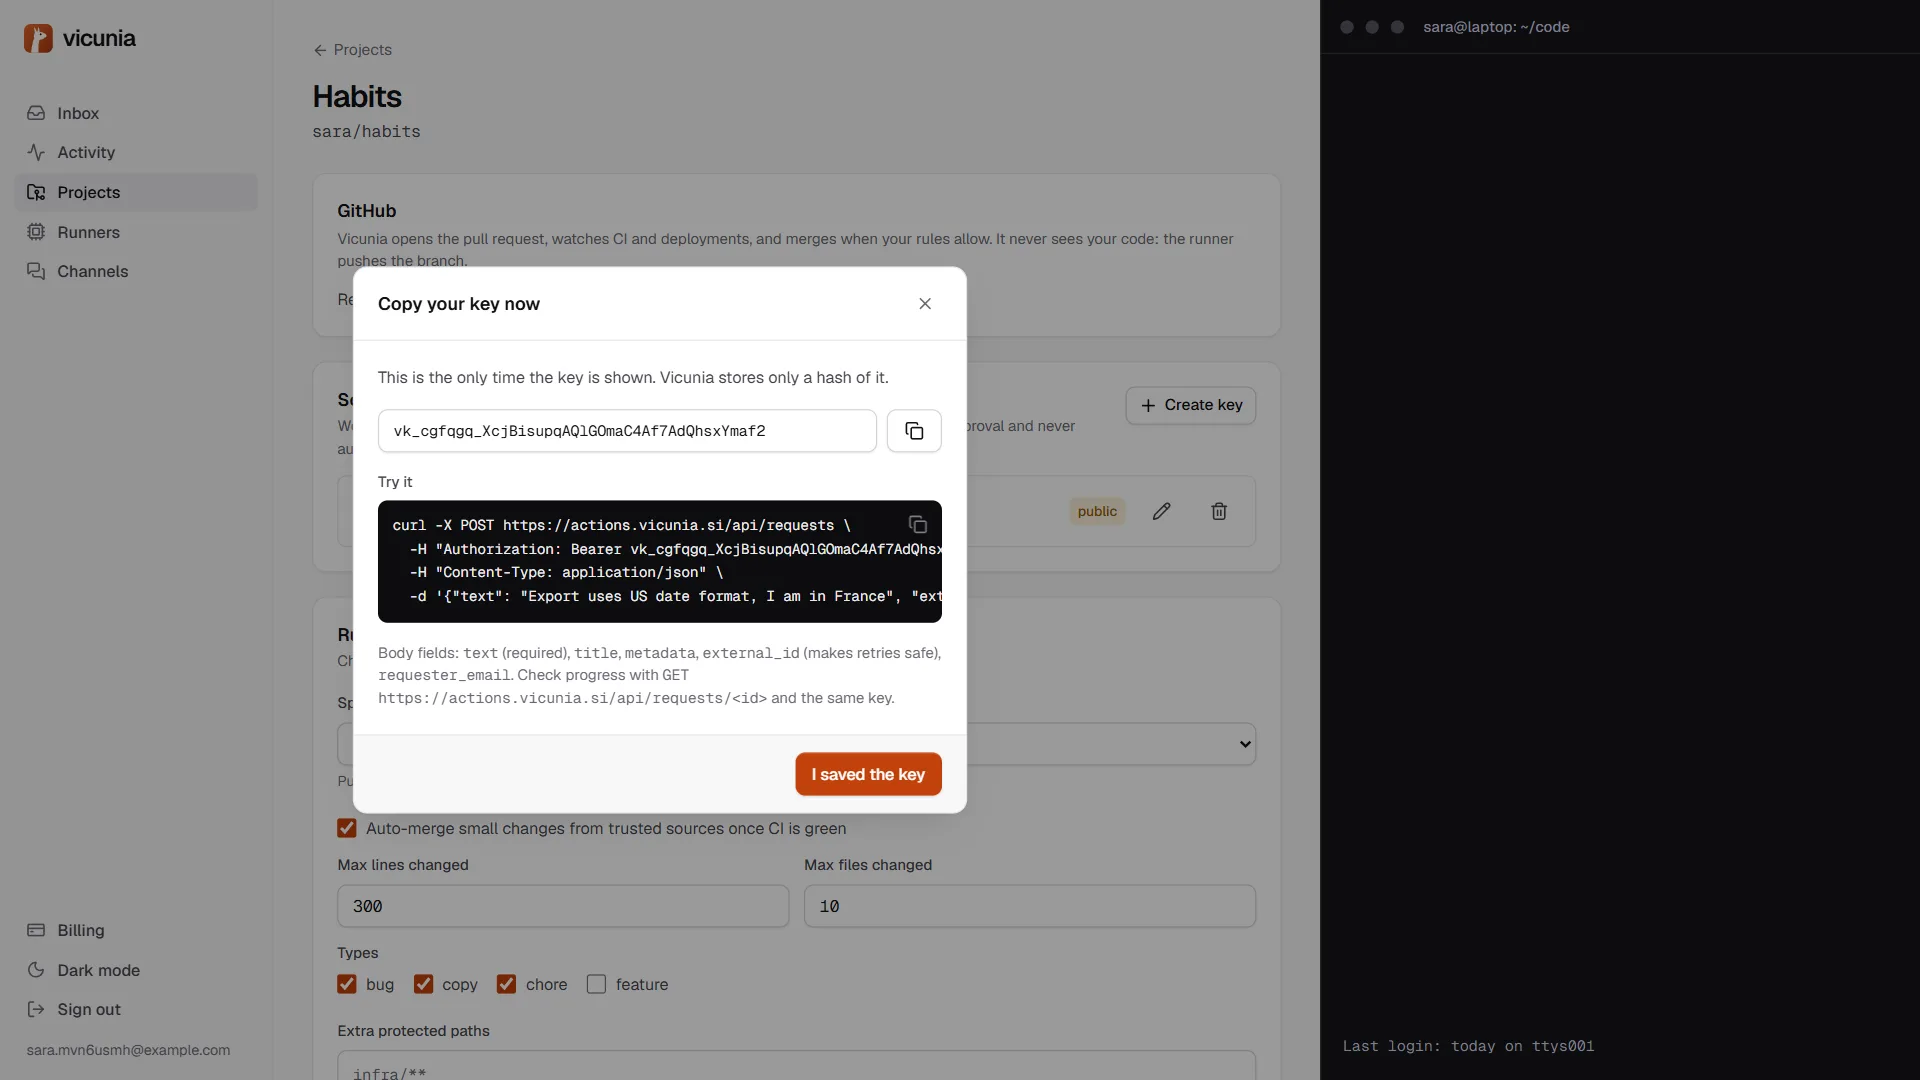The image size is (1920, 1080).
Task: Click the Habits page heading
Action: (357, 97)
